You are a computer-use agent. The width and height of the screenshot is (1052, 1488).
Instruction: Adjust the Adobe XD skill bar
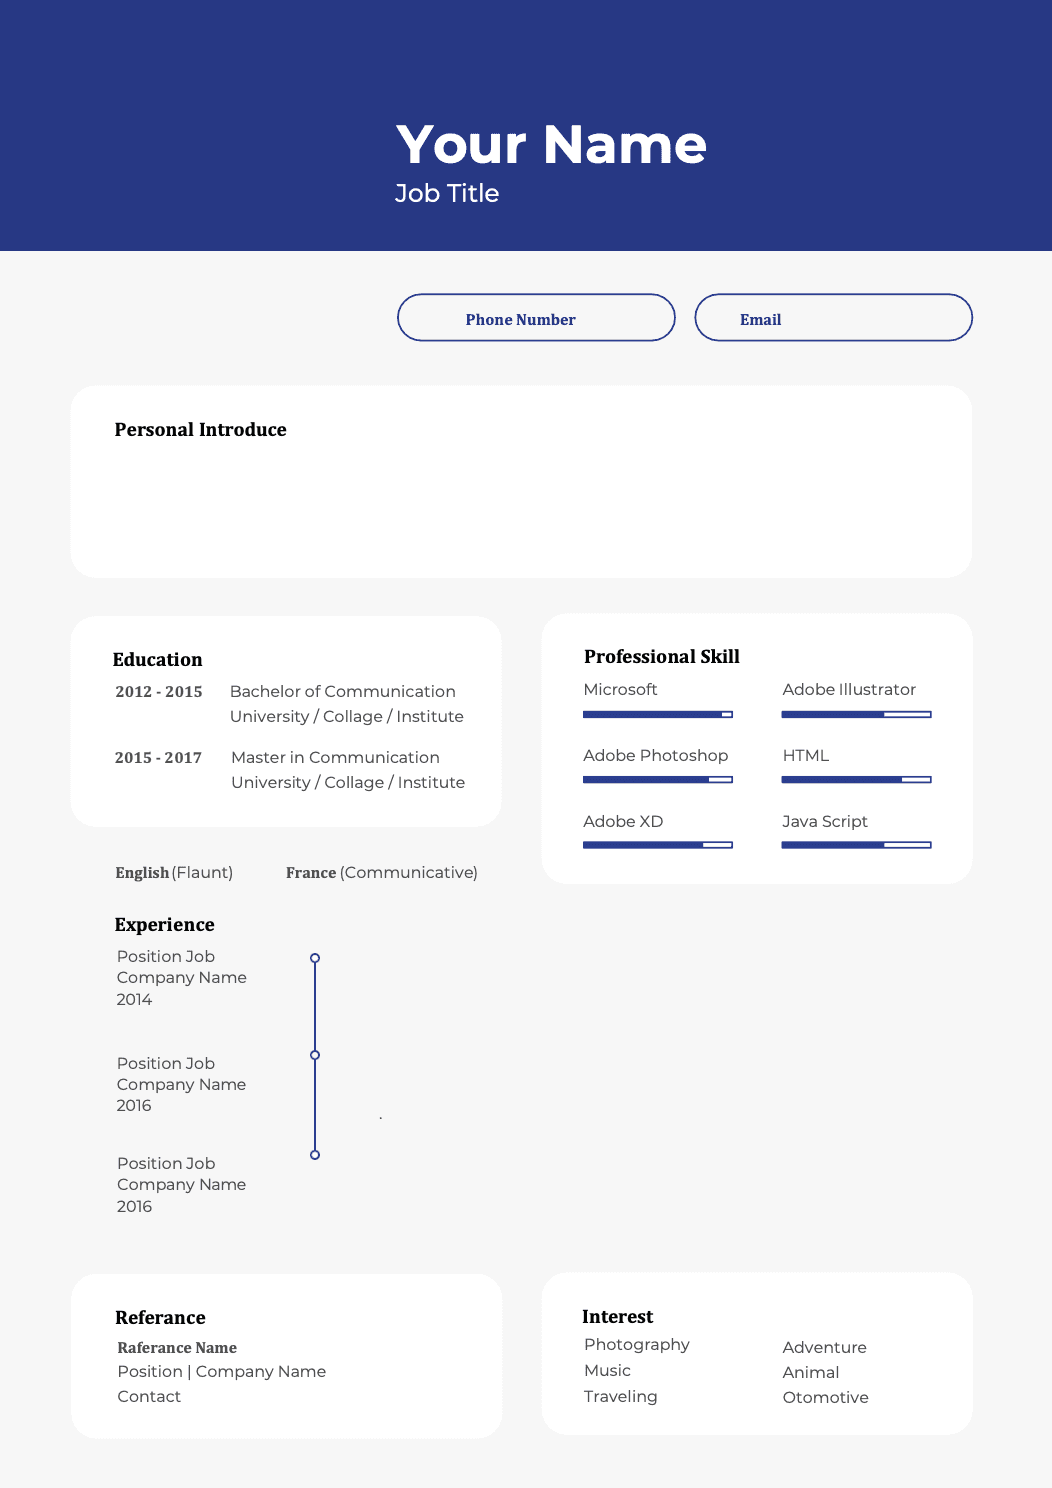658,845
